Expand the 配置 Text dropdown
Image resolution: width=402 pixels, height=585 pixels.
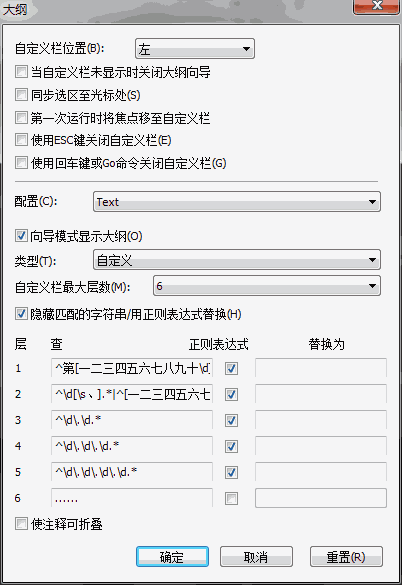[237, 201]
